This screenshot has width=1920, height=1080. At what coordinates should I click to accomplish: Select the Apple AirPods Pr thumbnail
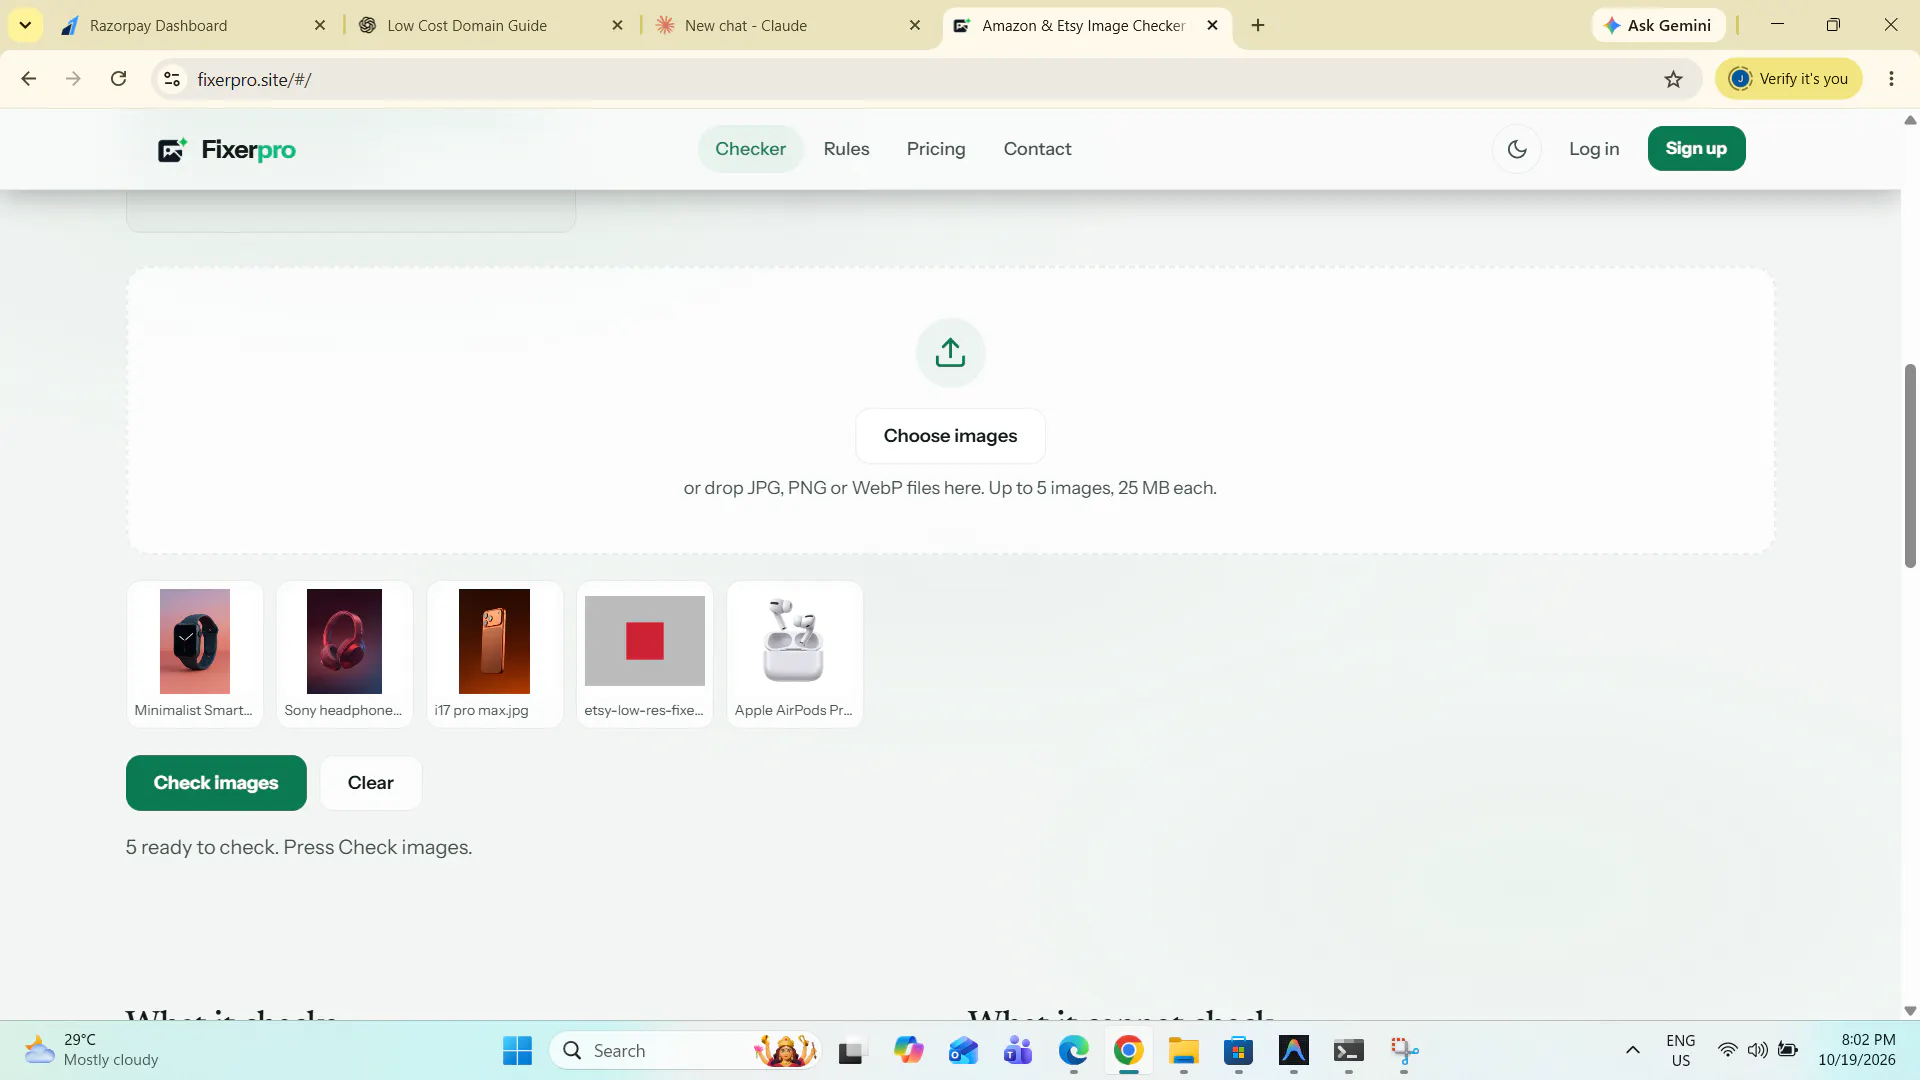[x=794, y=654]
